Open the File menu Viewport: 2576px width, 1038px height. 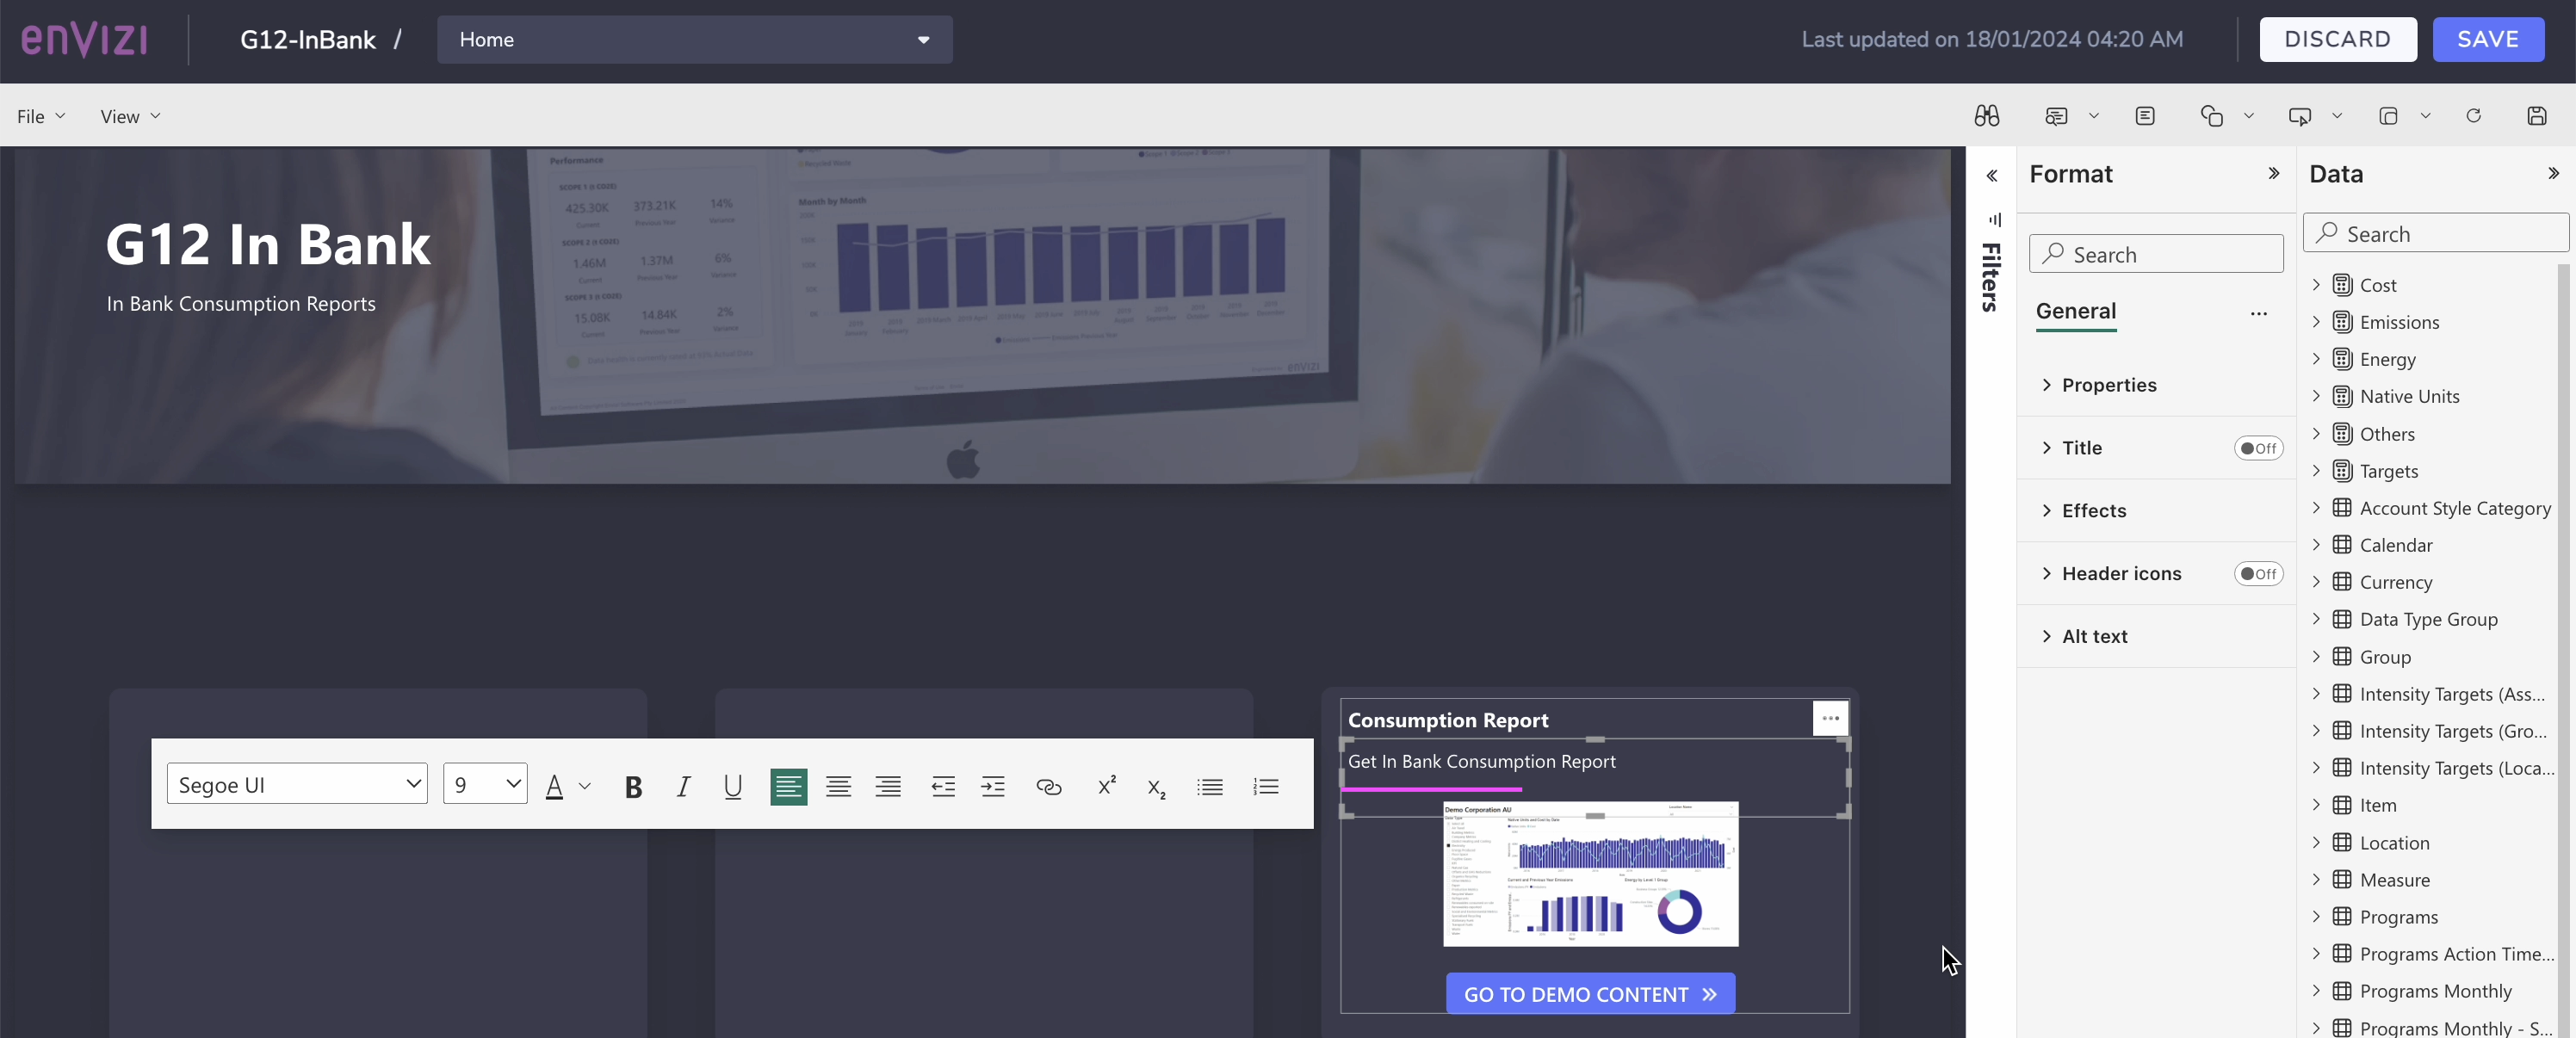coord(40,116)
